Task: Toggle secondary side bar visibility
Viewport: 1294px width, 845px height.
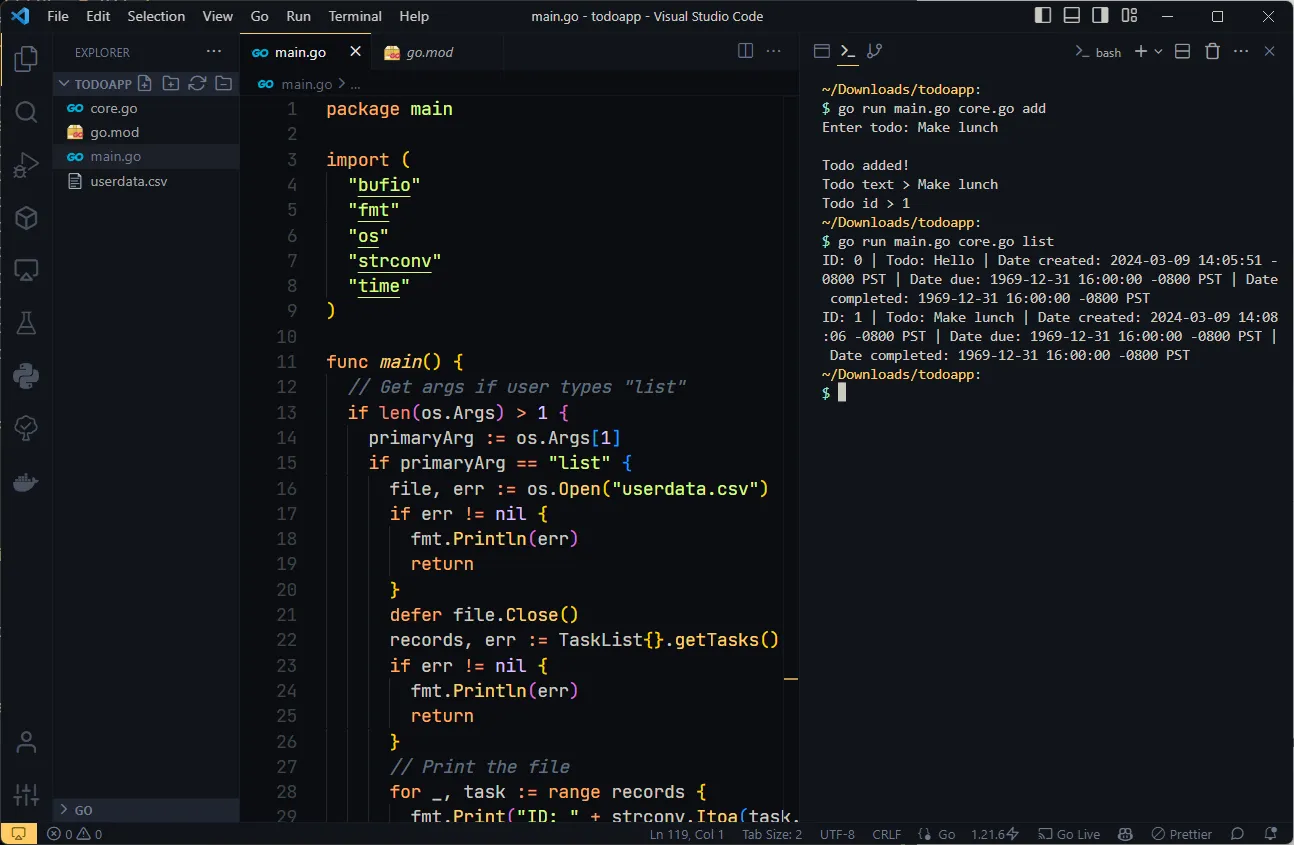Action: coord(1100,16)
